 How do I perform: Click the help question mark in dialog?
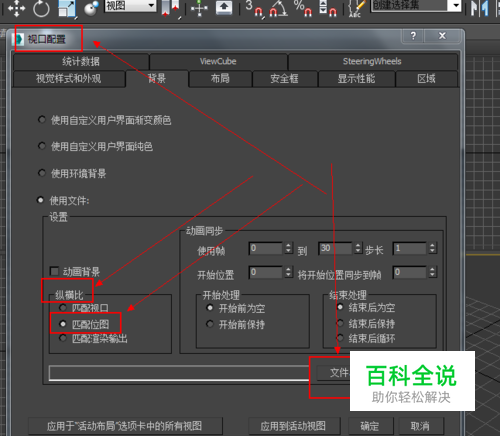[x=413, y=35]
